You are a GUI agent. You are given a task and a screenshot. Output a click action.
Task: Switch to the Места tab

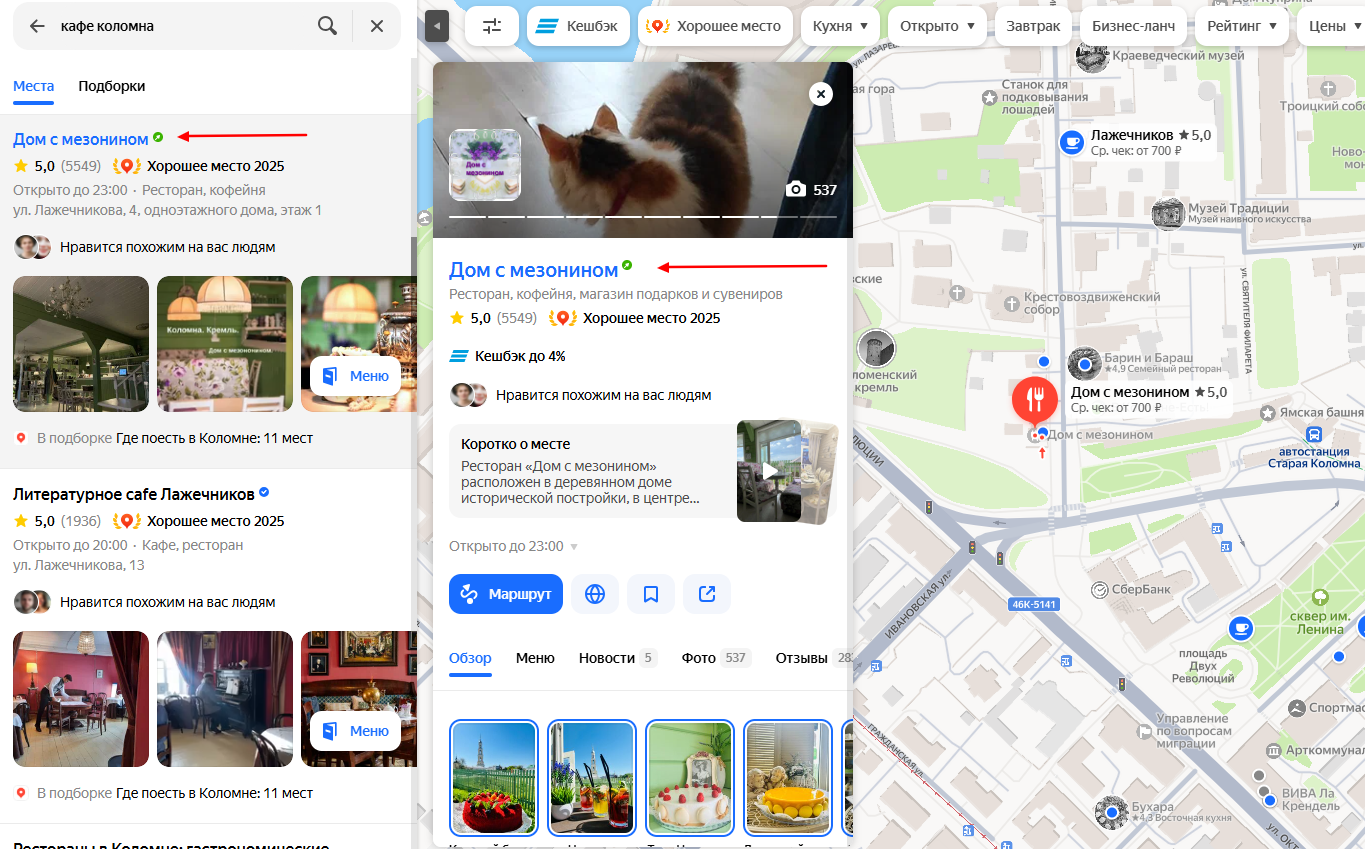click(x=34, y=86)
